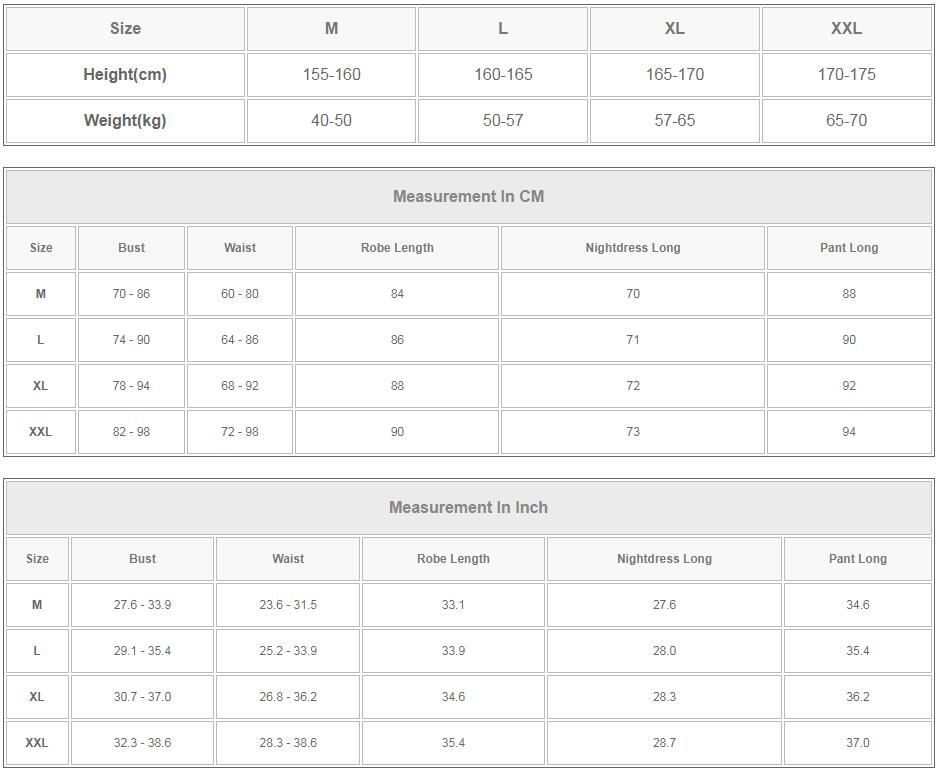Click Nightdress Long header in CM table
The width and height of the screenshot is (937, 774).
tap(633, 248)
